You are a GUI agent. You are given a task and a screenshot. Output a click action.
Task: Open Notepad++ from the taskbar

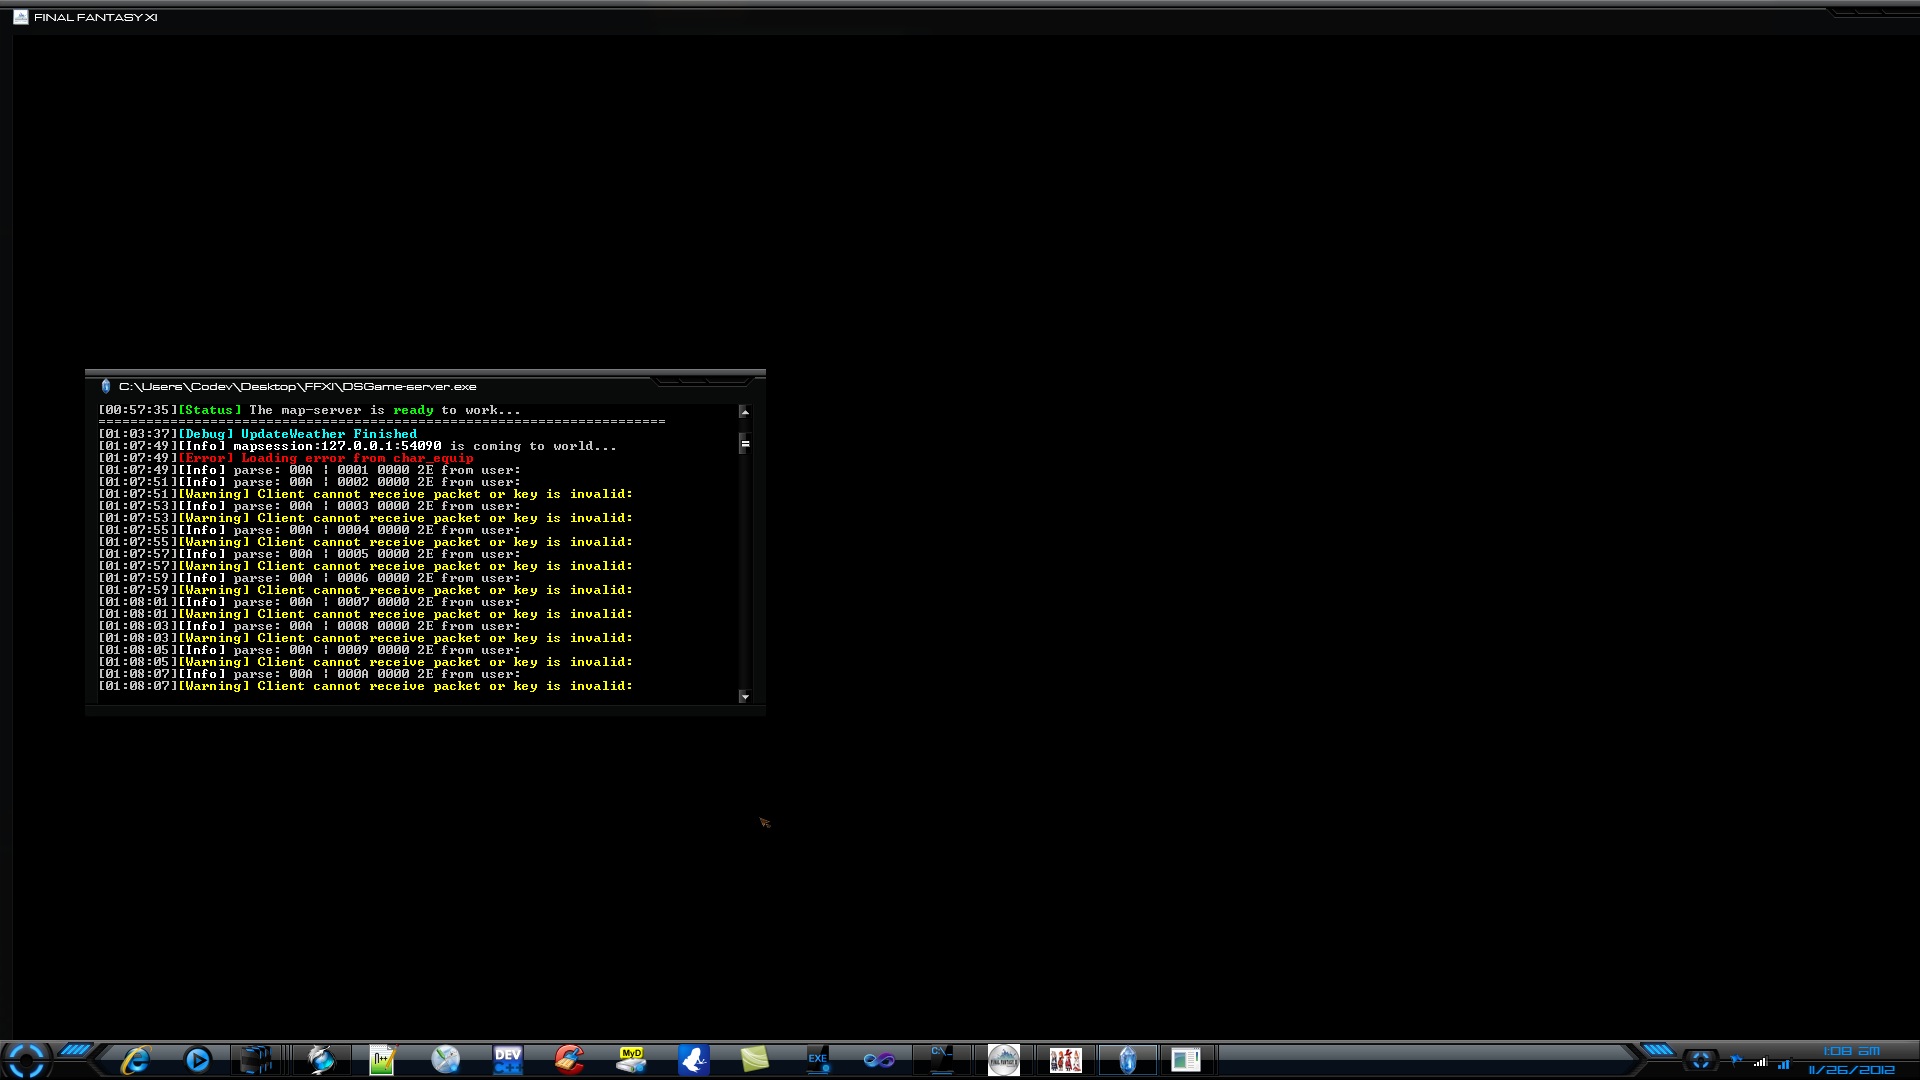coord(383,1060)
